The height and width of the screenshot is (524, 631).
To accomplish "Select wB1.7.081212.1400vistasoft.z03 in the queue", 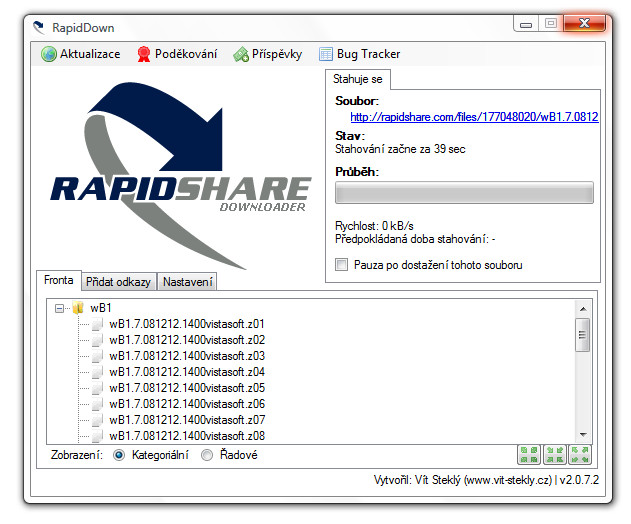I will [187, 356].
